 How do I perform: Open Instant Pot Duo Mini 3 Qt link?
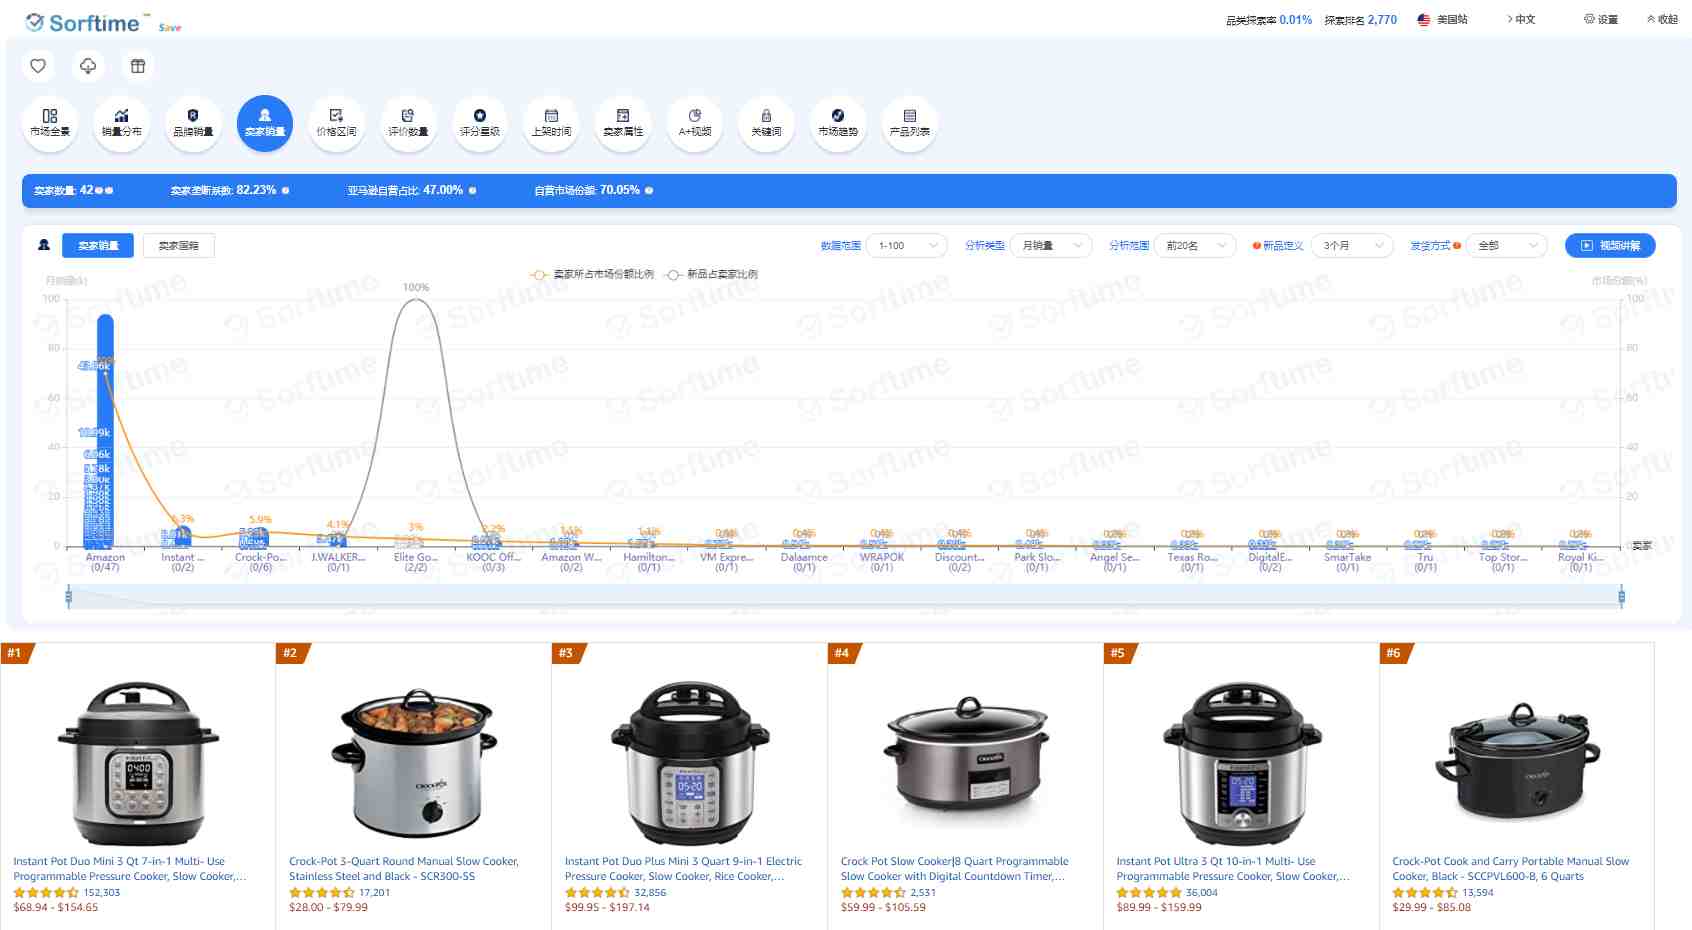[x=130, y=868]
